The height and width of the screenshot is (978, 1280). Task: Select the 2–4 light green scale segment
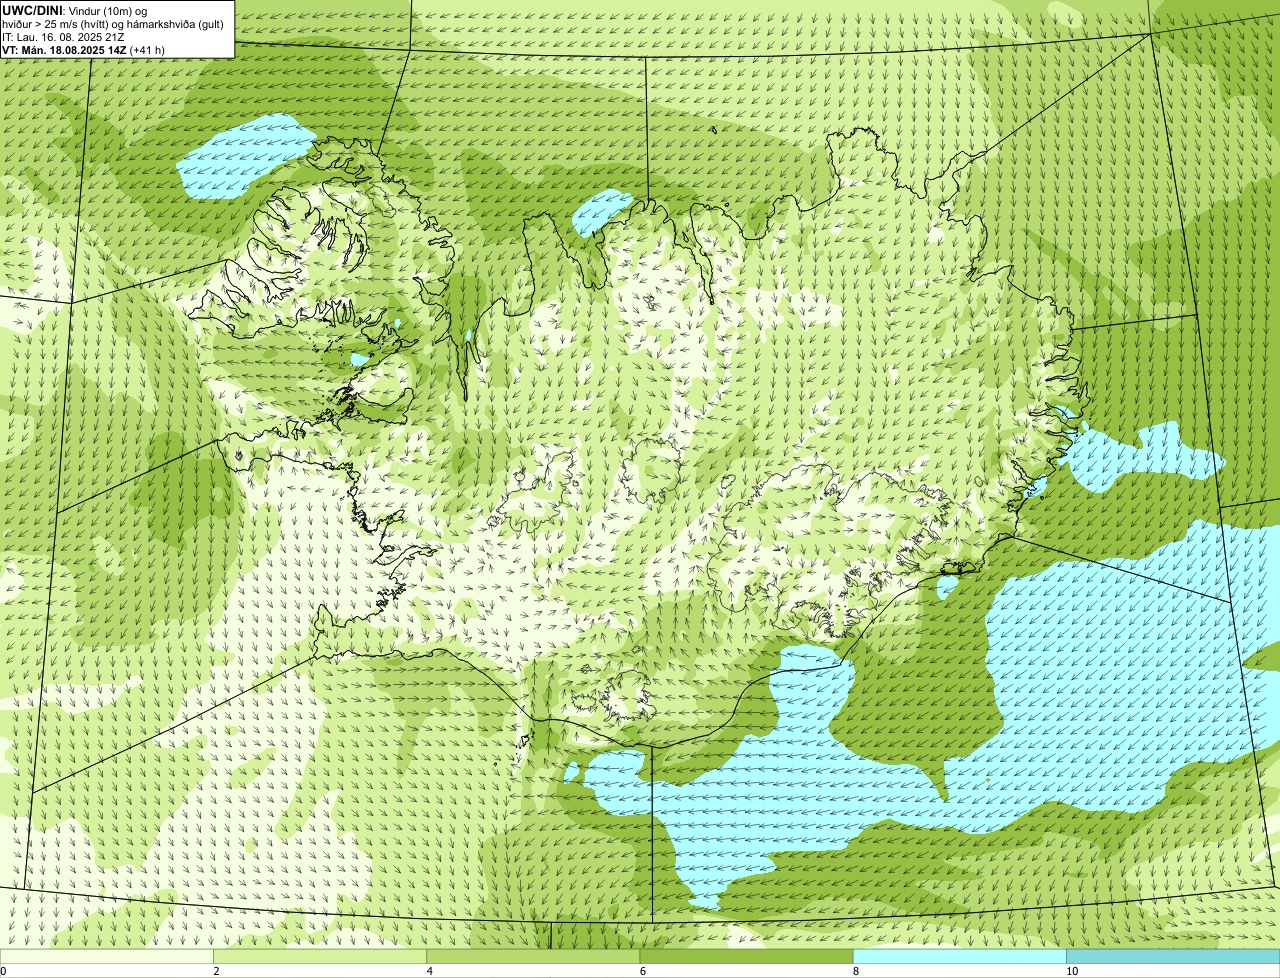click(320, 956)
